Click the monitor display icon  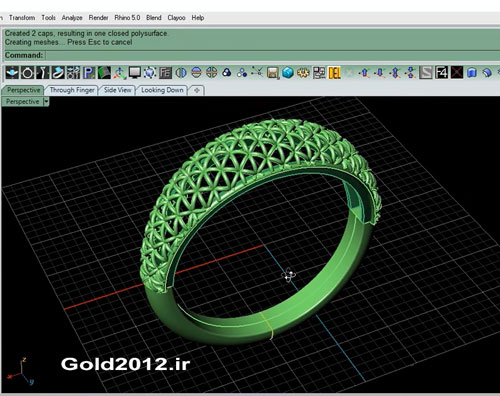point(135,73)
